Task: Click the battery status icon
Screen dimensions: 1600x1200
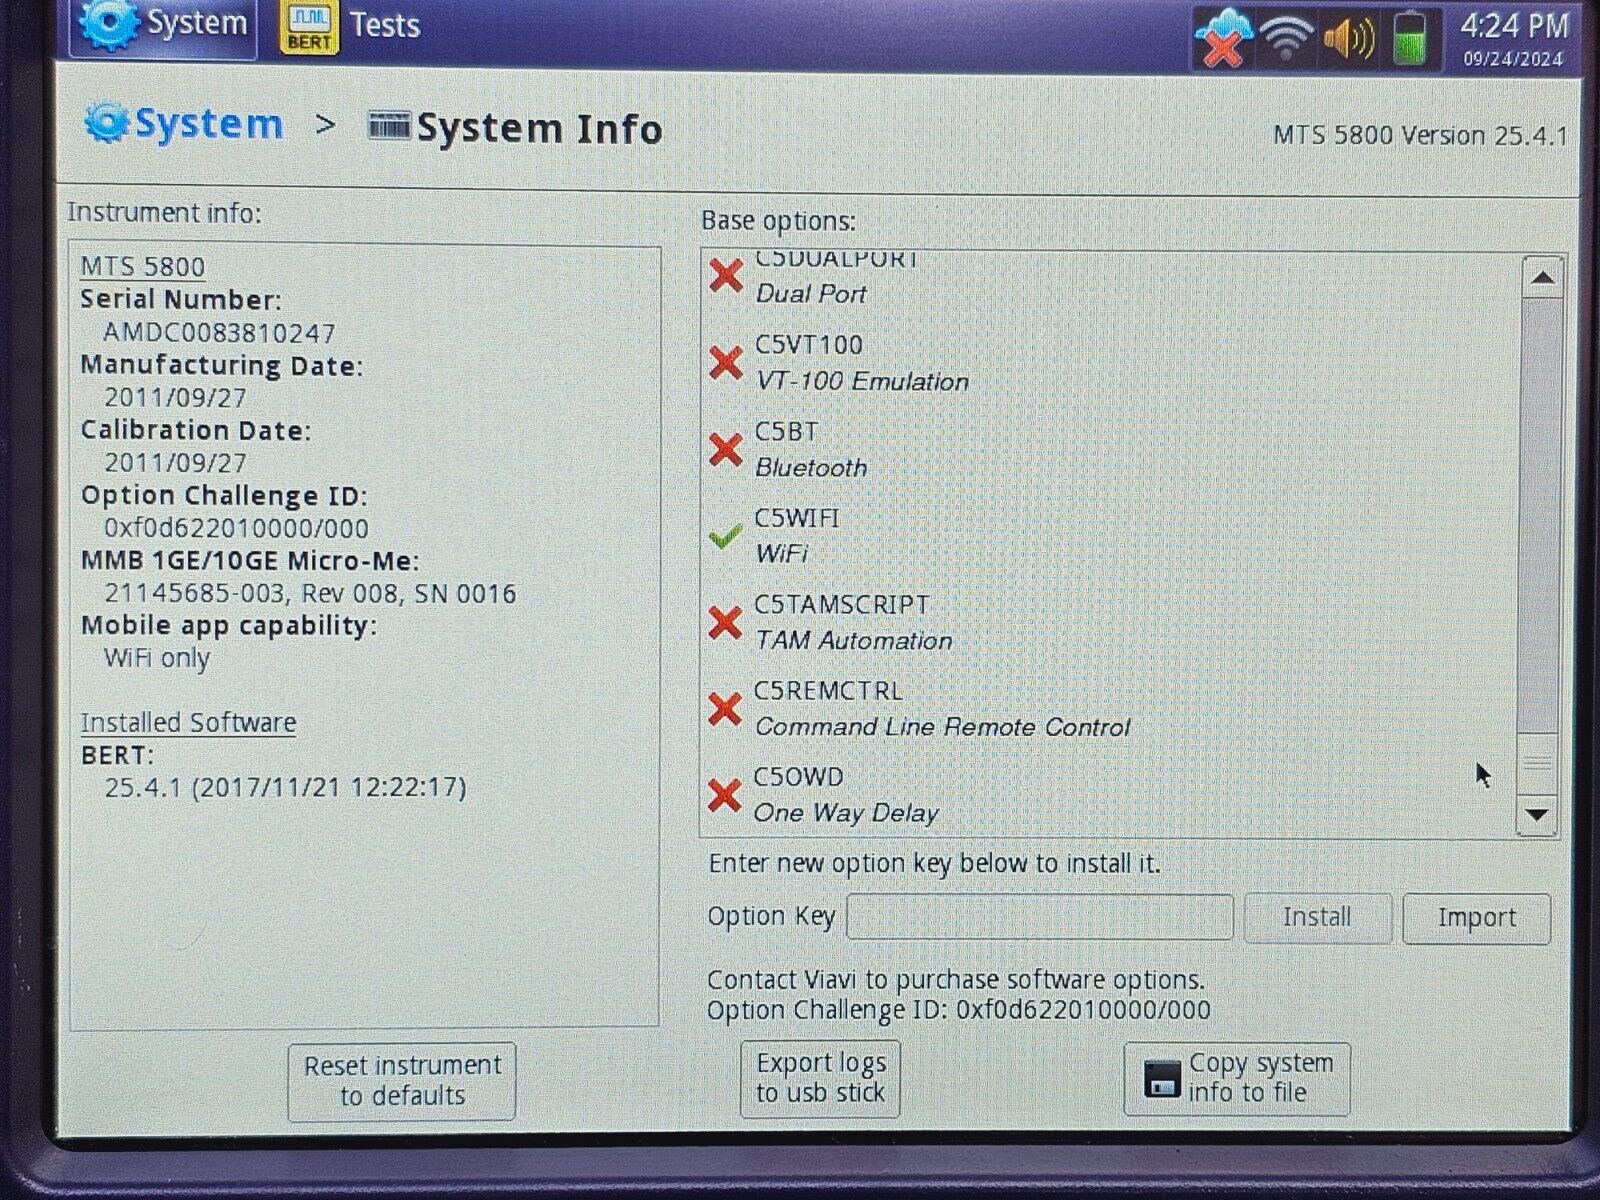Action: (1411, 38)
